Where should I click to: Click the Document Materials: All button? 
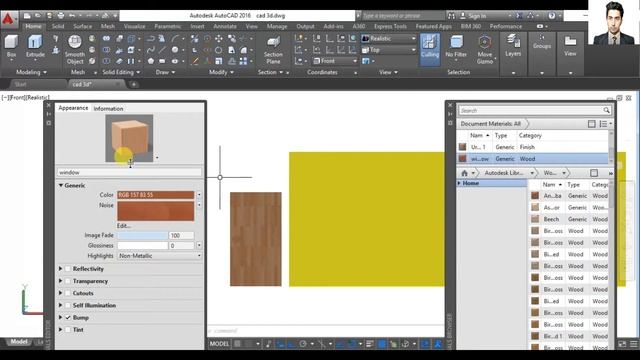click(491, 124)
